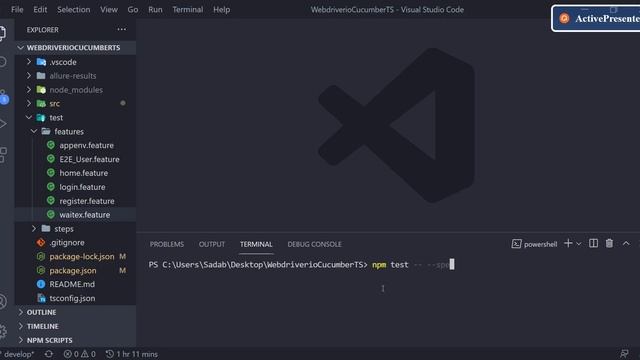Switch to the OUTPUT tab
Viewport: 640px width, 360px height.
(212, 244)
